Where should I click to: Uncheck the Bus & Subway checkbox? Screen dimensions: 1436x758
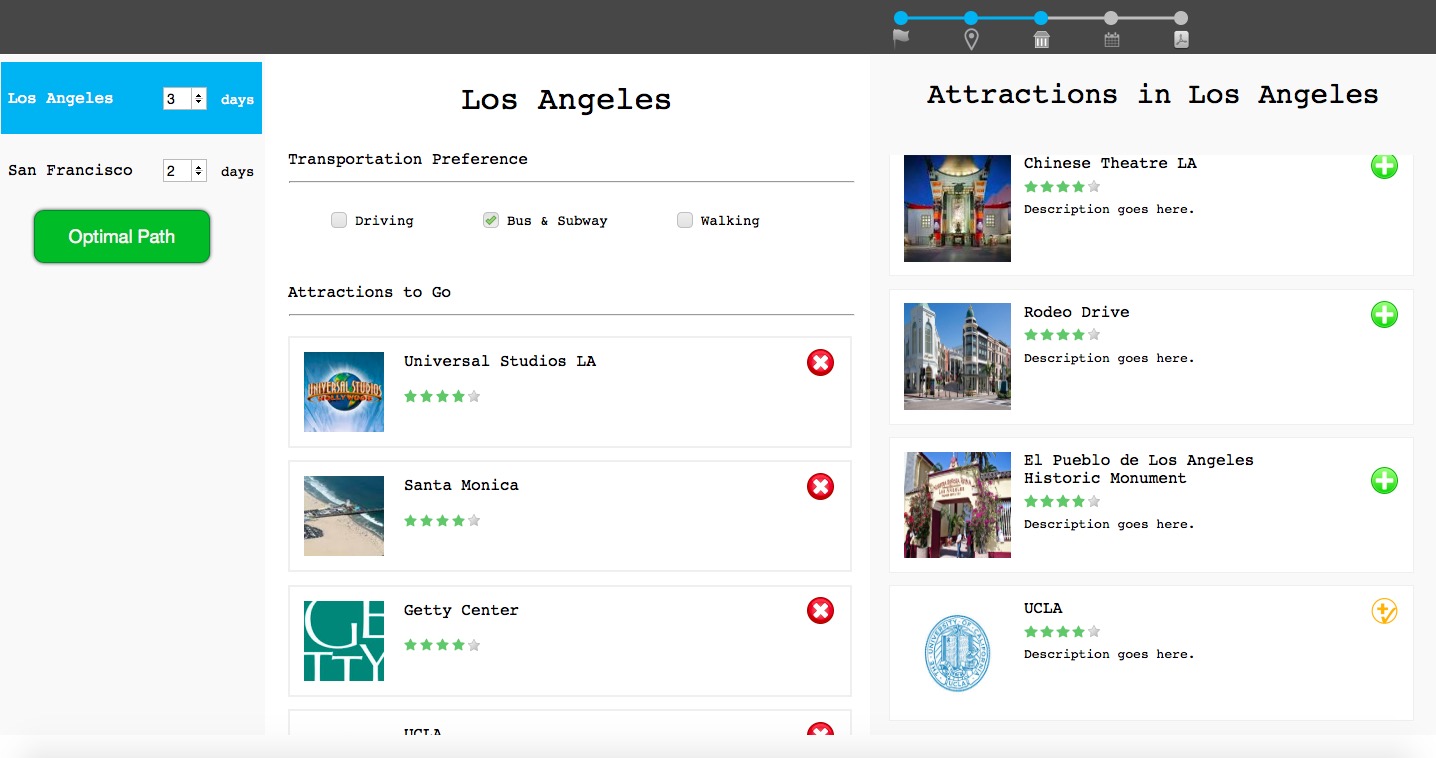coord(490,220)
